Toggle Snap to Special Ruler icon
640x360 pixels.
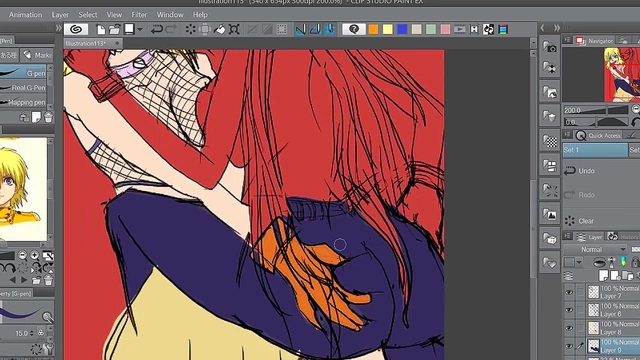pyautogui.click(x=315, y=29)
